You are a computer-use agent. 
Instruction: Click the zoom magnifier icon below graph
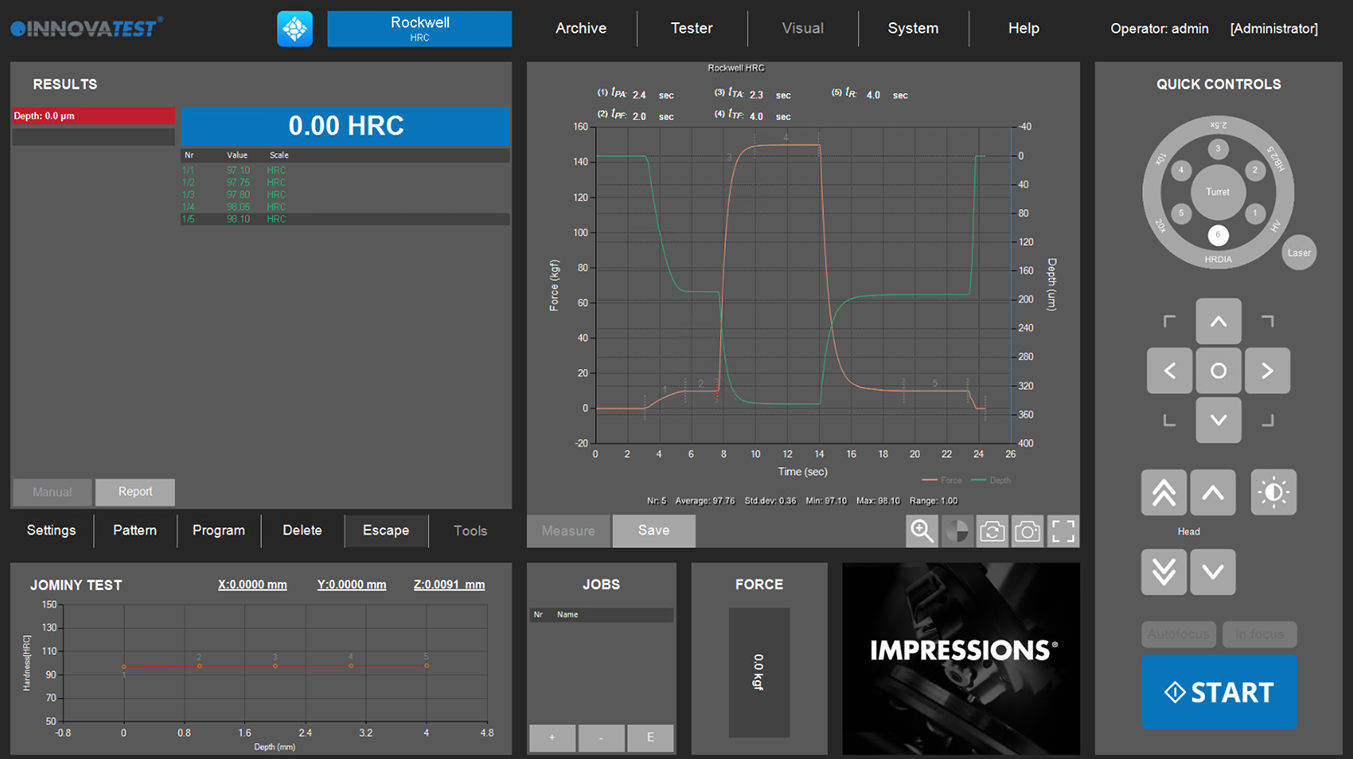click(x=922, y=531)
